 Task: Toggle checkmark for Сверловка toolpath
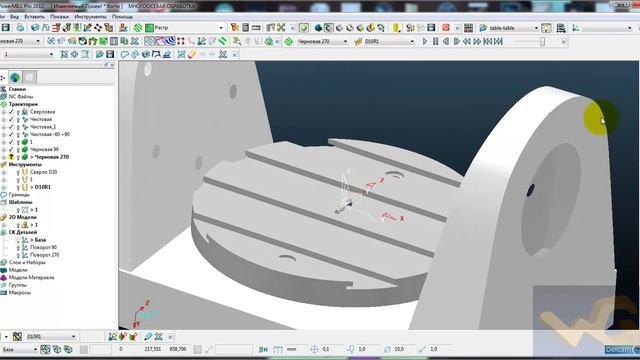(11, 112)
